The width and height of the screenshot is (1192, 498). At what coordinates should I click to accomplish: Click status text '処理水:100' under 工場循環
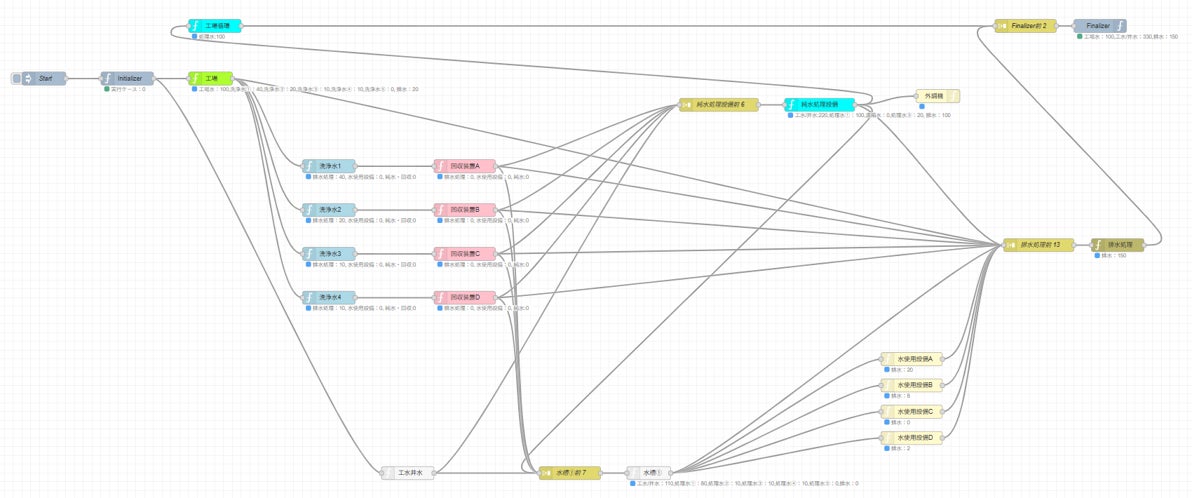212,36
